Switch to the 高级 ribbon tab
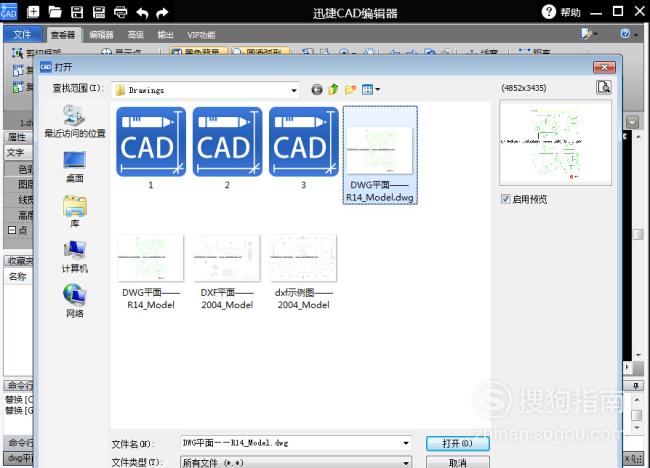Viewport: 650px width, 468px height. tap(136, 35)
